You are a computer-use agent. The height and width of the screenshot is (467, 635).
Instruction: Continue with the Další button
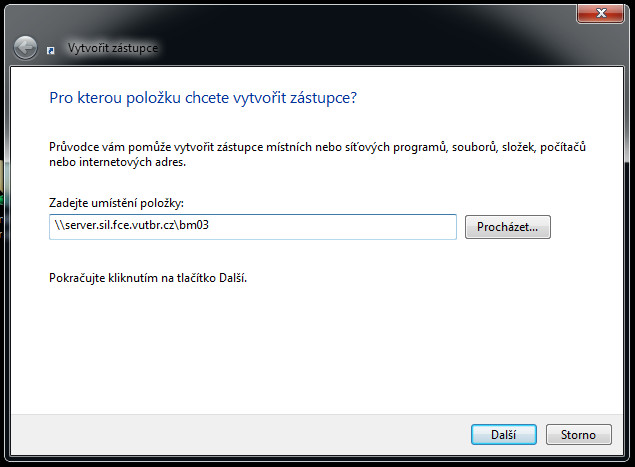(x=504, y=435)
